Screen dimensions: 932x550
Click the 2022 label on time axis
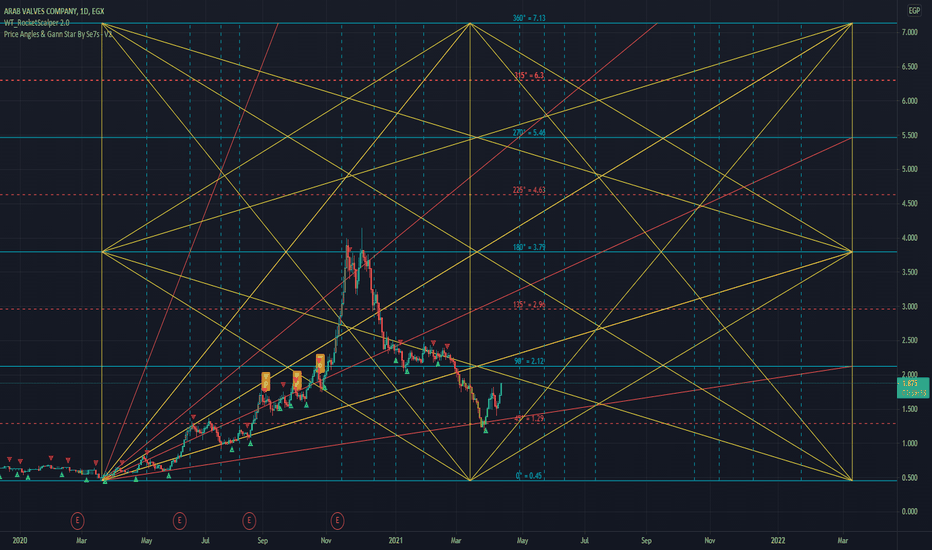[x=778, y=540]
